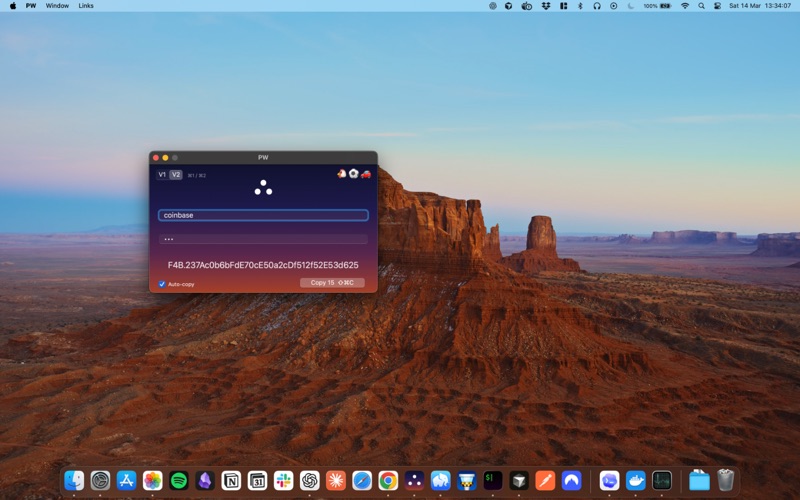Click the chicken emoji icon in PW

342,174
